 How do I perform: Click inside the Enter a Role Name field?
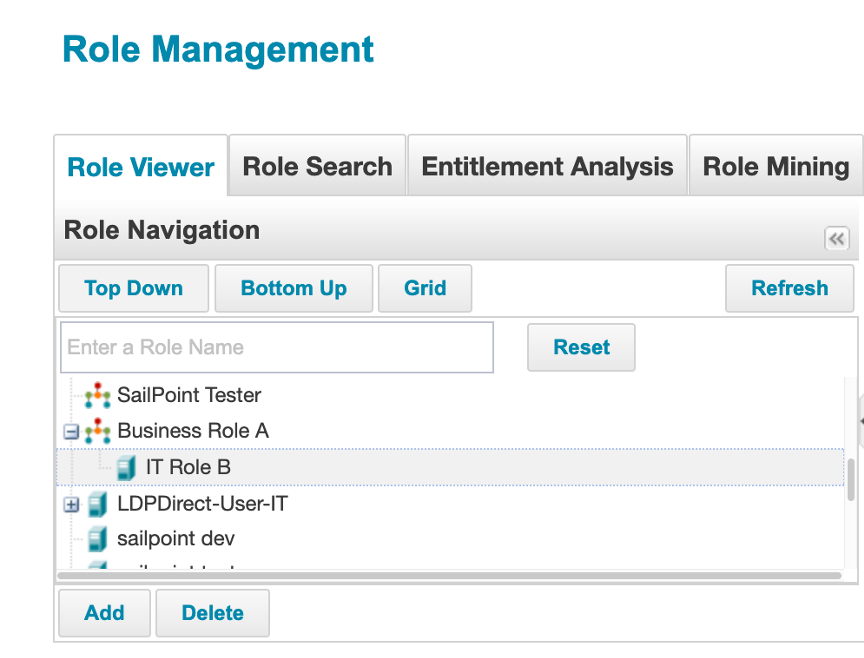277,348
